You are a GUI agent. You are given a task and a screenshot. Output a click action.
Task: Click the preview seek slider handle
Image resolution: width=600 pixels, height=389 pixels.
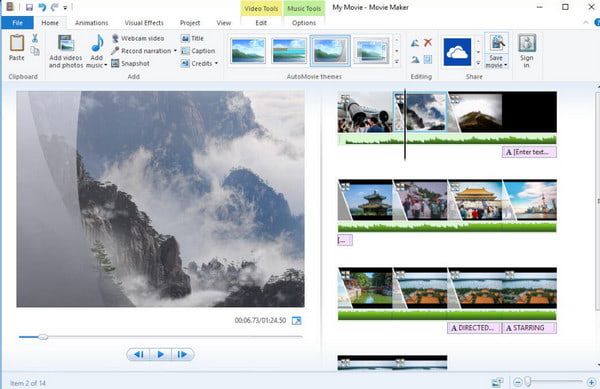point(43,337)
